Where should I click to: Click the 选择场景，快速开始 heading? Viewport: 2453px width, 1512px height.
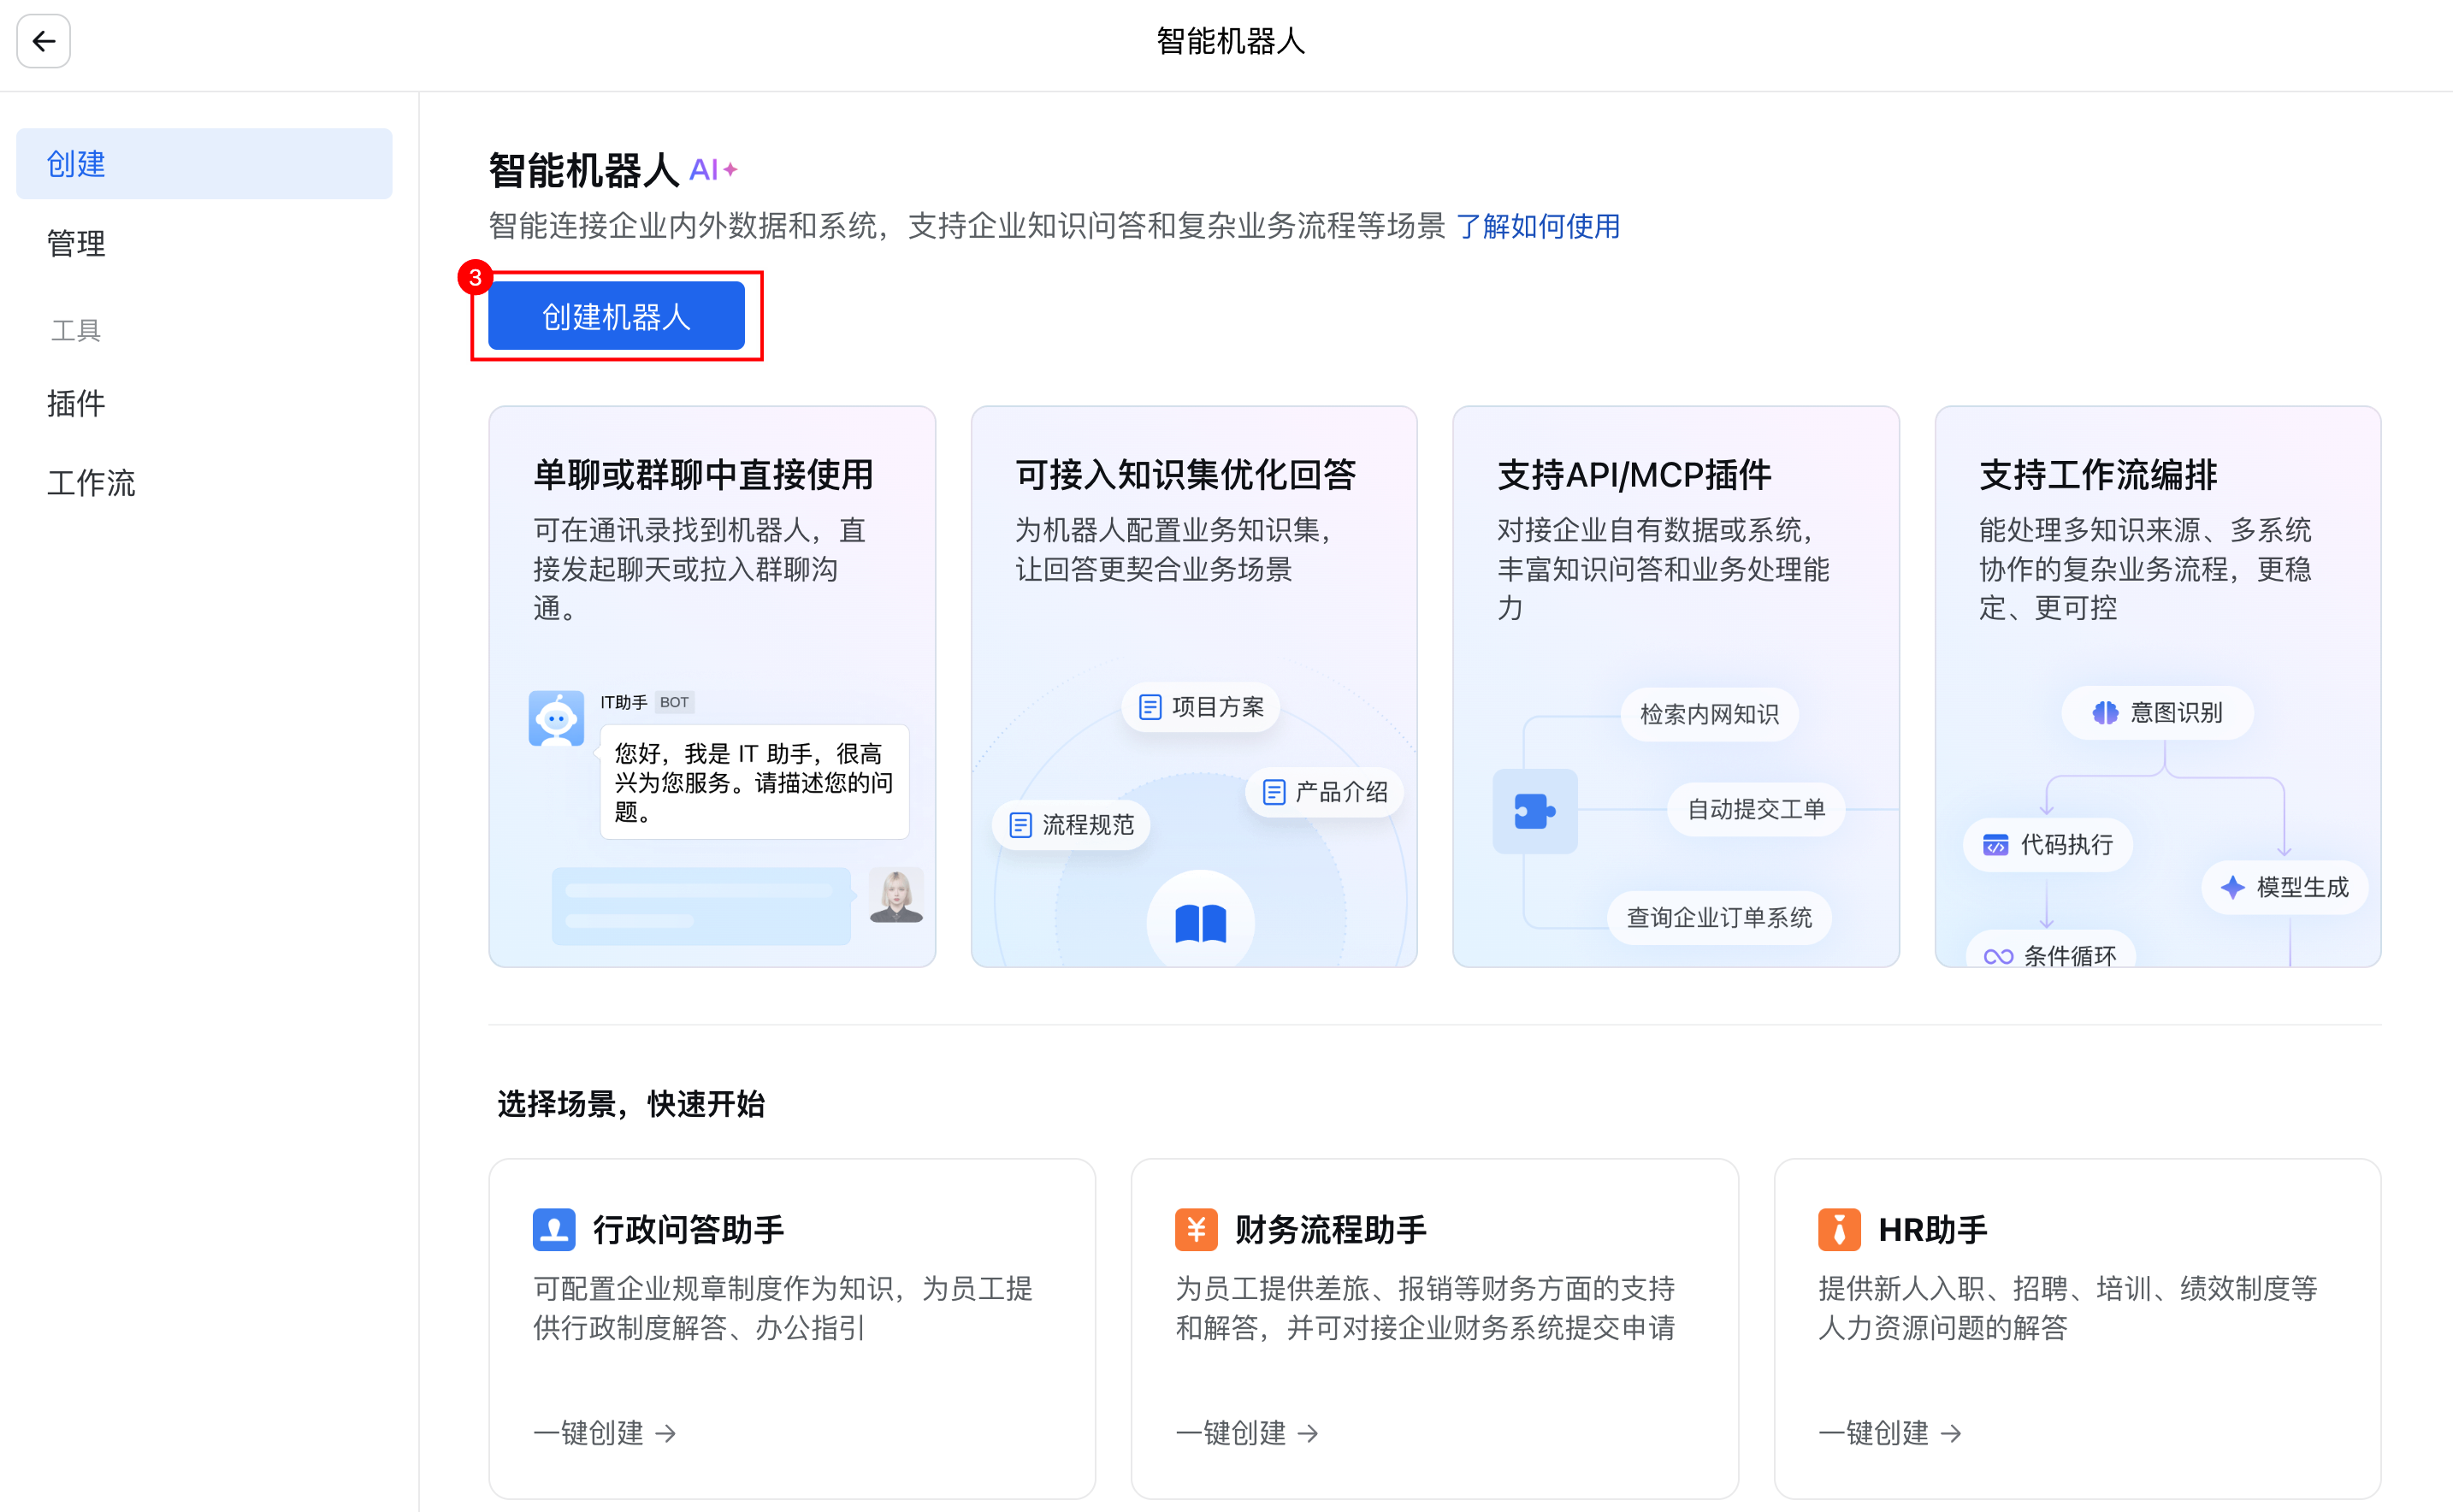tap(631, 1104)
